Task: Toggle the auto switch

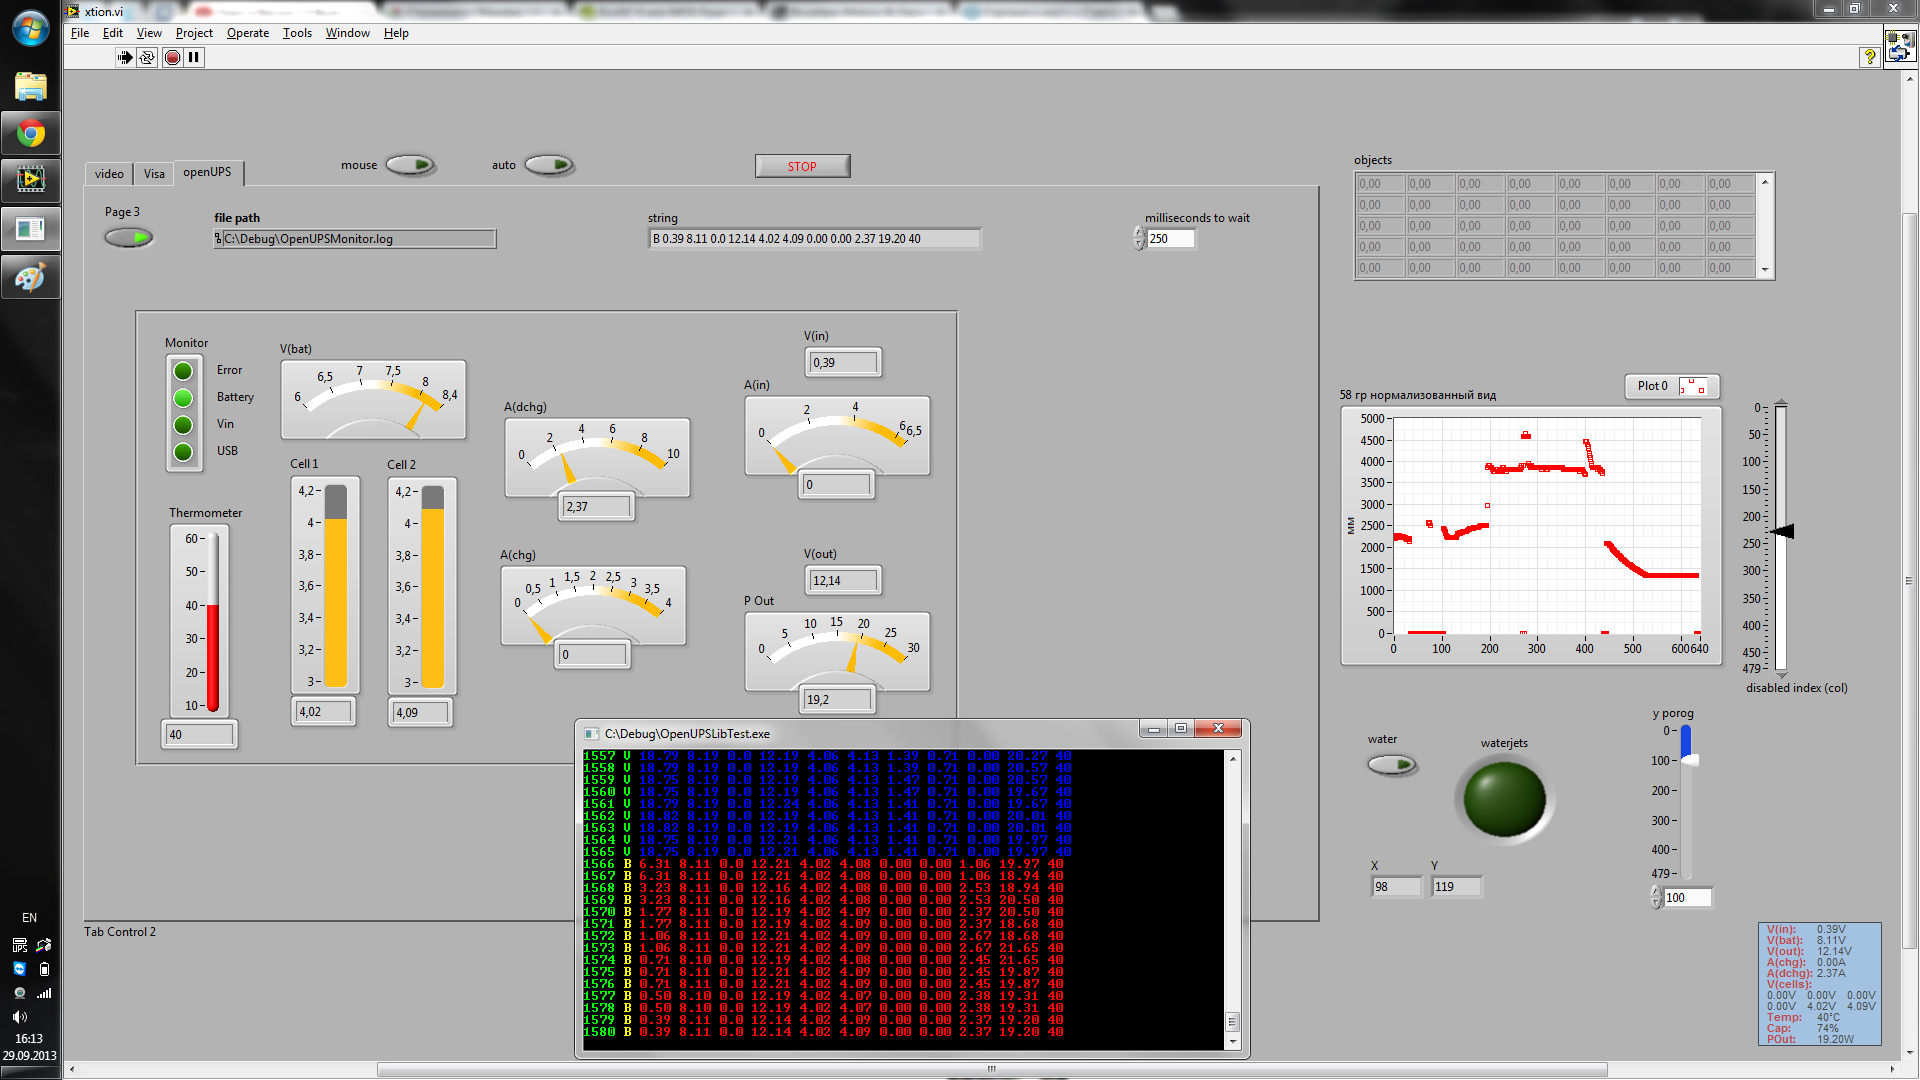Action: [x=549, y=165]
